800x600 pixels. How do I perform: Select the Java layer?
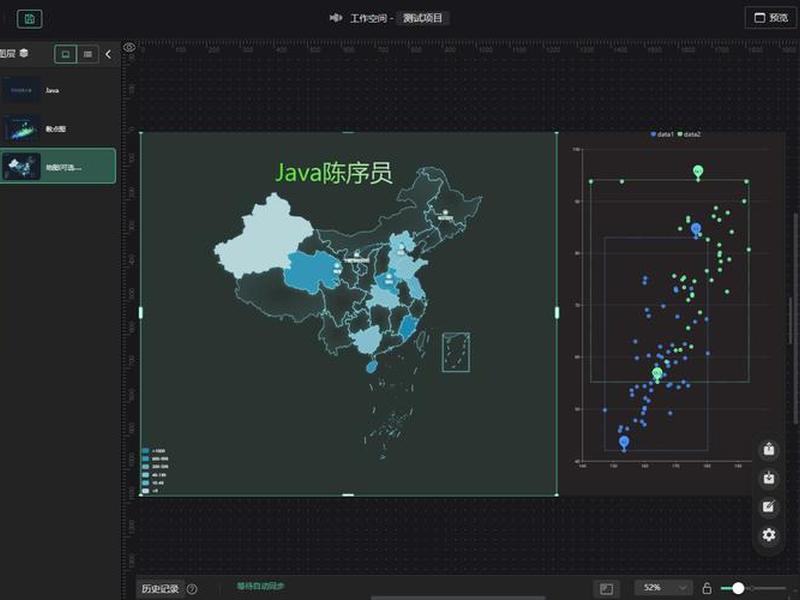(58, 90)
